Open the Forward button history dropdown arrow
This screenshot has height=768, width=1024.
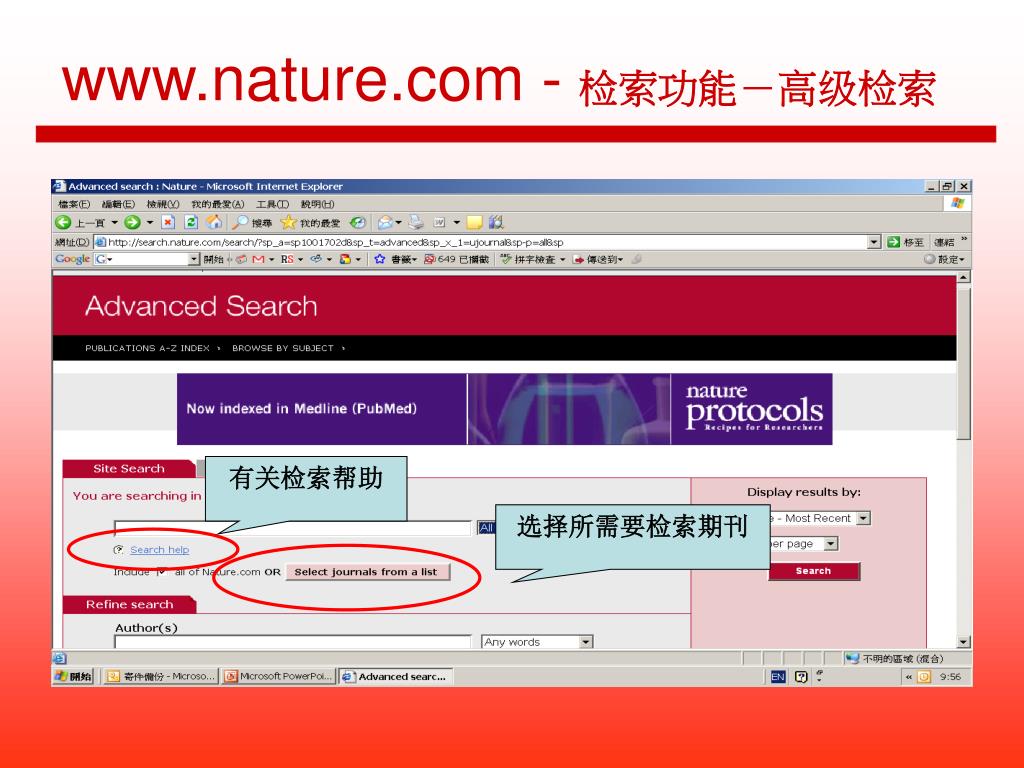150,223
